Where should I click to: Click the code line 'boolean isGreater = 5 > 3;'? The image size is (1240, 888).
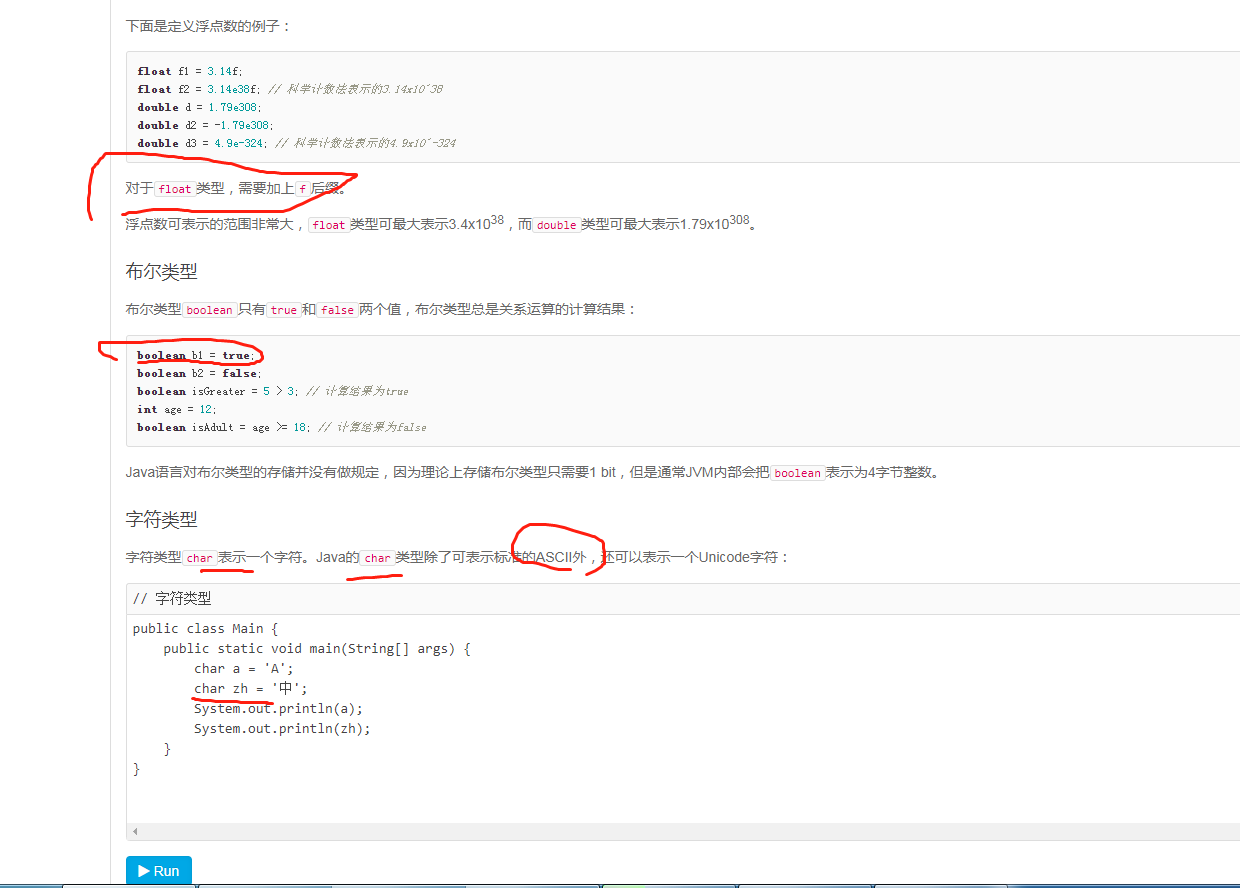click(220, 391)
